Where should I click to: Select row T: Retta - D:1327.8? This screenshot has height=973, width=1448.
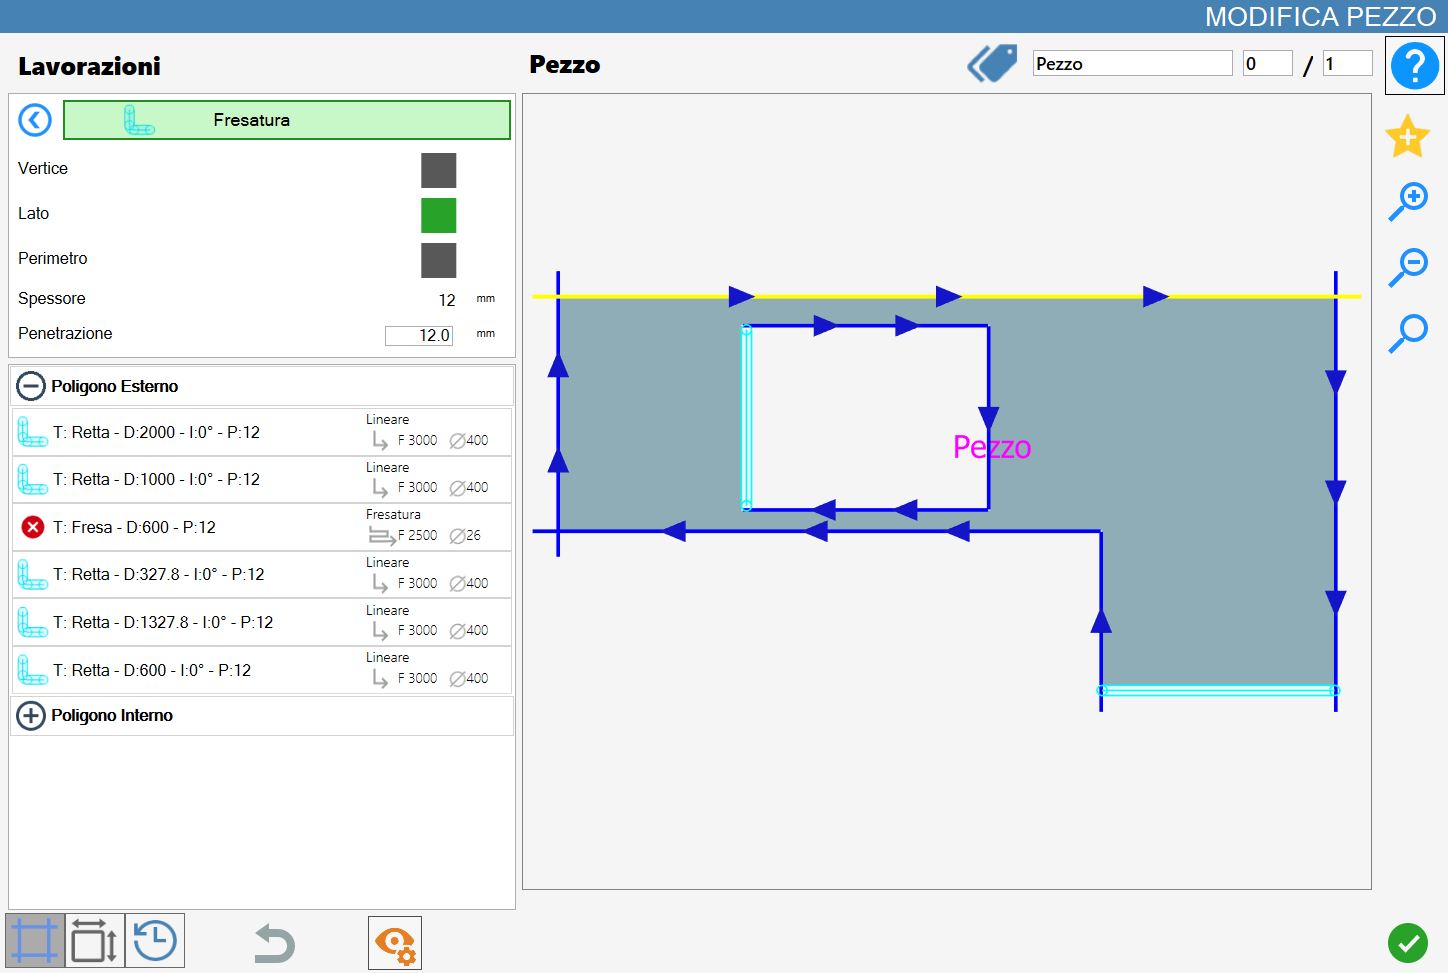click(x=262, y=622)
